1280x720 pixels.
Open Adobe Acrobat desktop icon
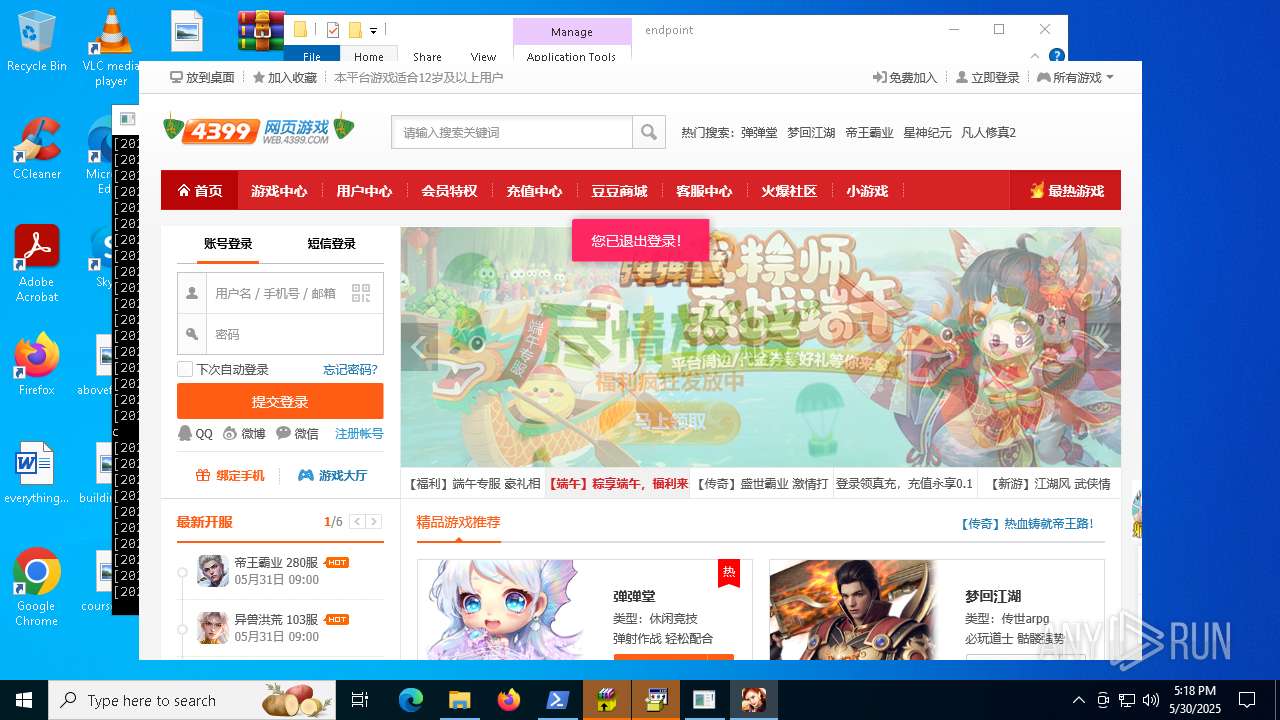pos(36,263)
